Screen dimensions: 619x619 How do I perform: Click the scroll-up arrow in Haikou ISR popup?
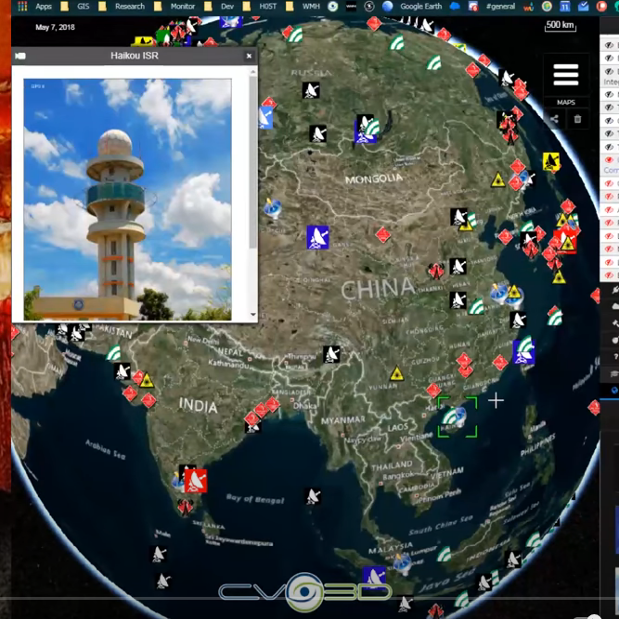(253, 72)
